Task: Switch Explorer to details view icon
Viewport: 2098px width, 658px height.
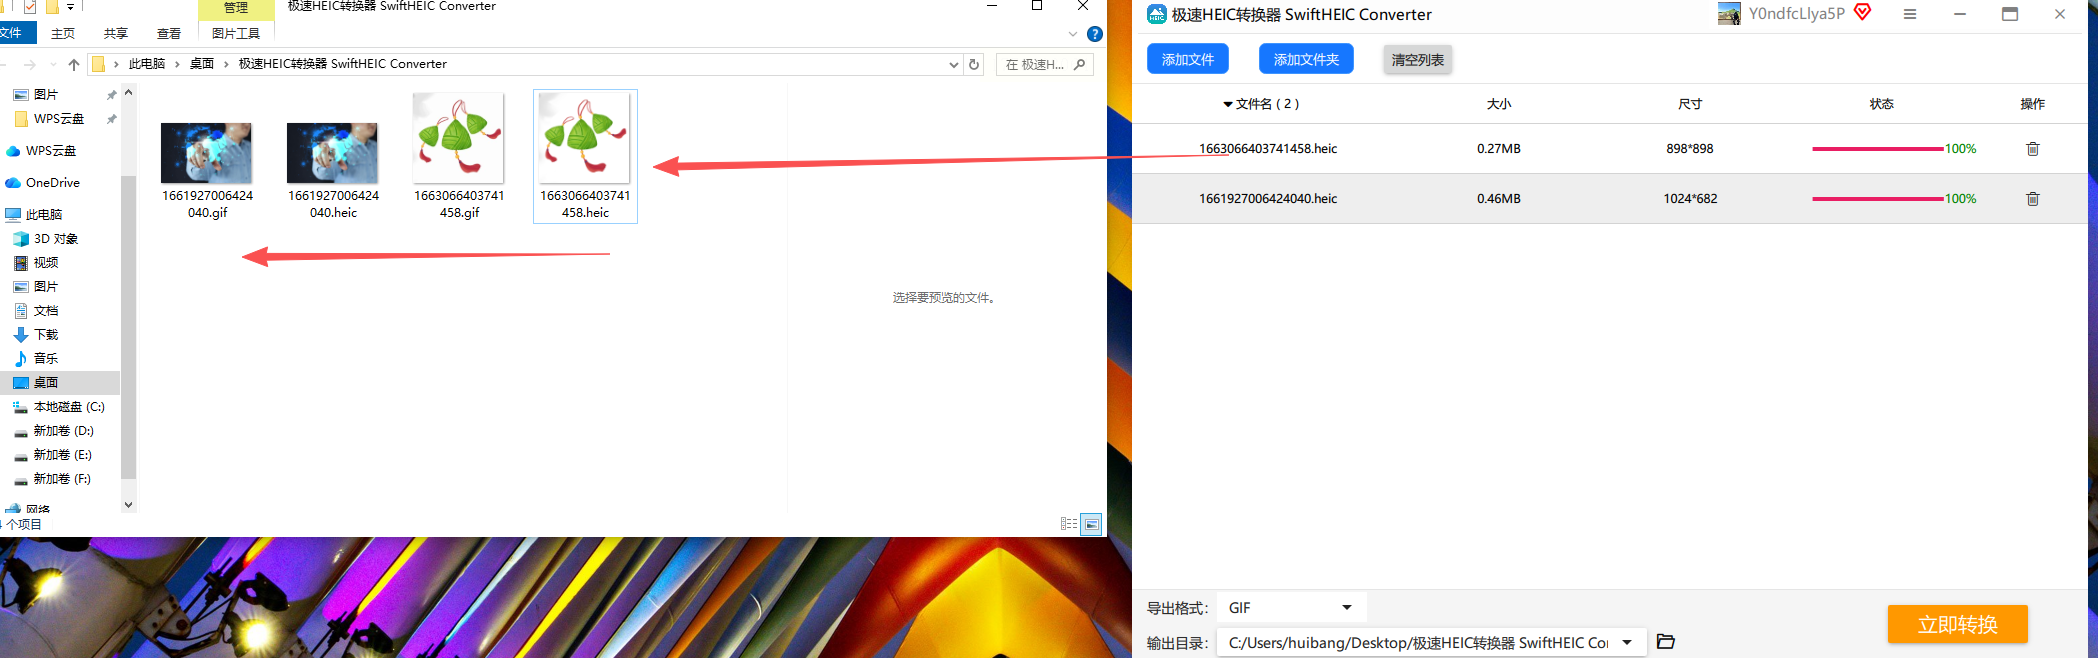Action: coord(1068,524)
